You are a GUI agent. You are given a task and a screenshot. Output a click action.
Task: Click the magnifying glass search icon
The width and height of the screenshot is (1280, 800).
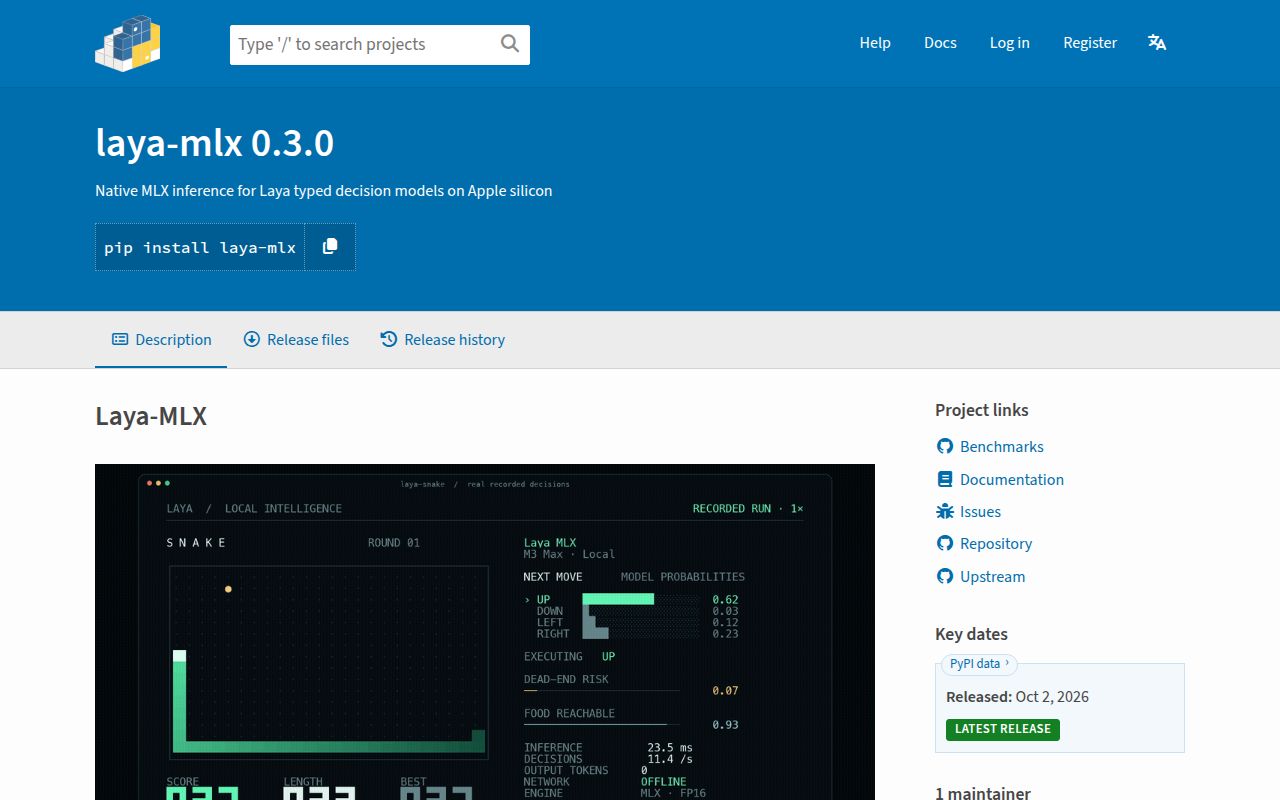pos(510,43)
